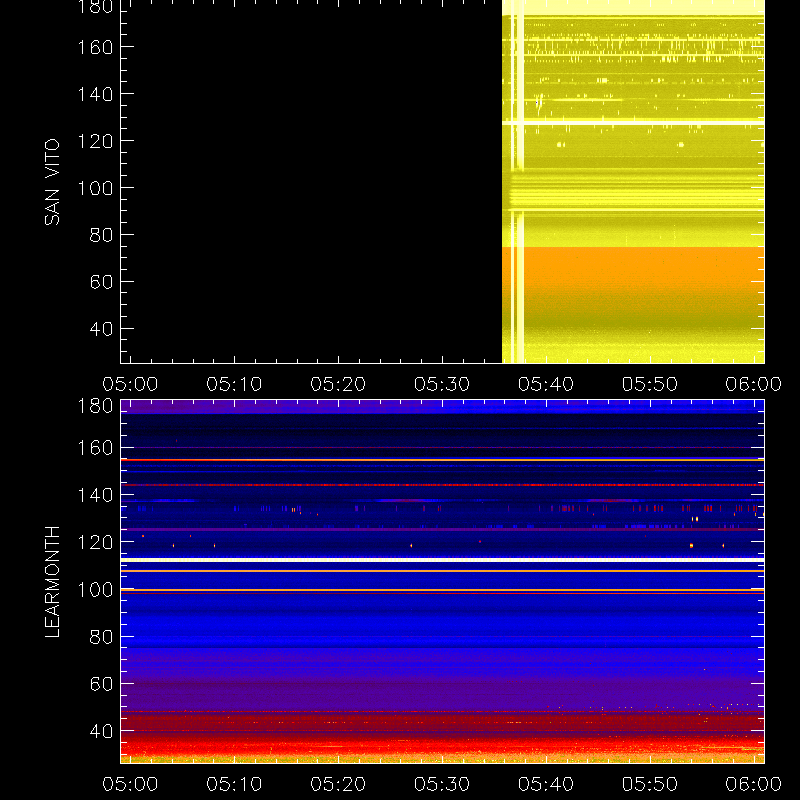Click the LEARMONTH axis title

pyautogui.click(x=52, y=582)
